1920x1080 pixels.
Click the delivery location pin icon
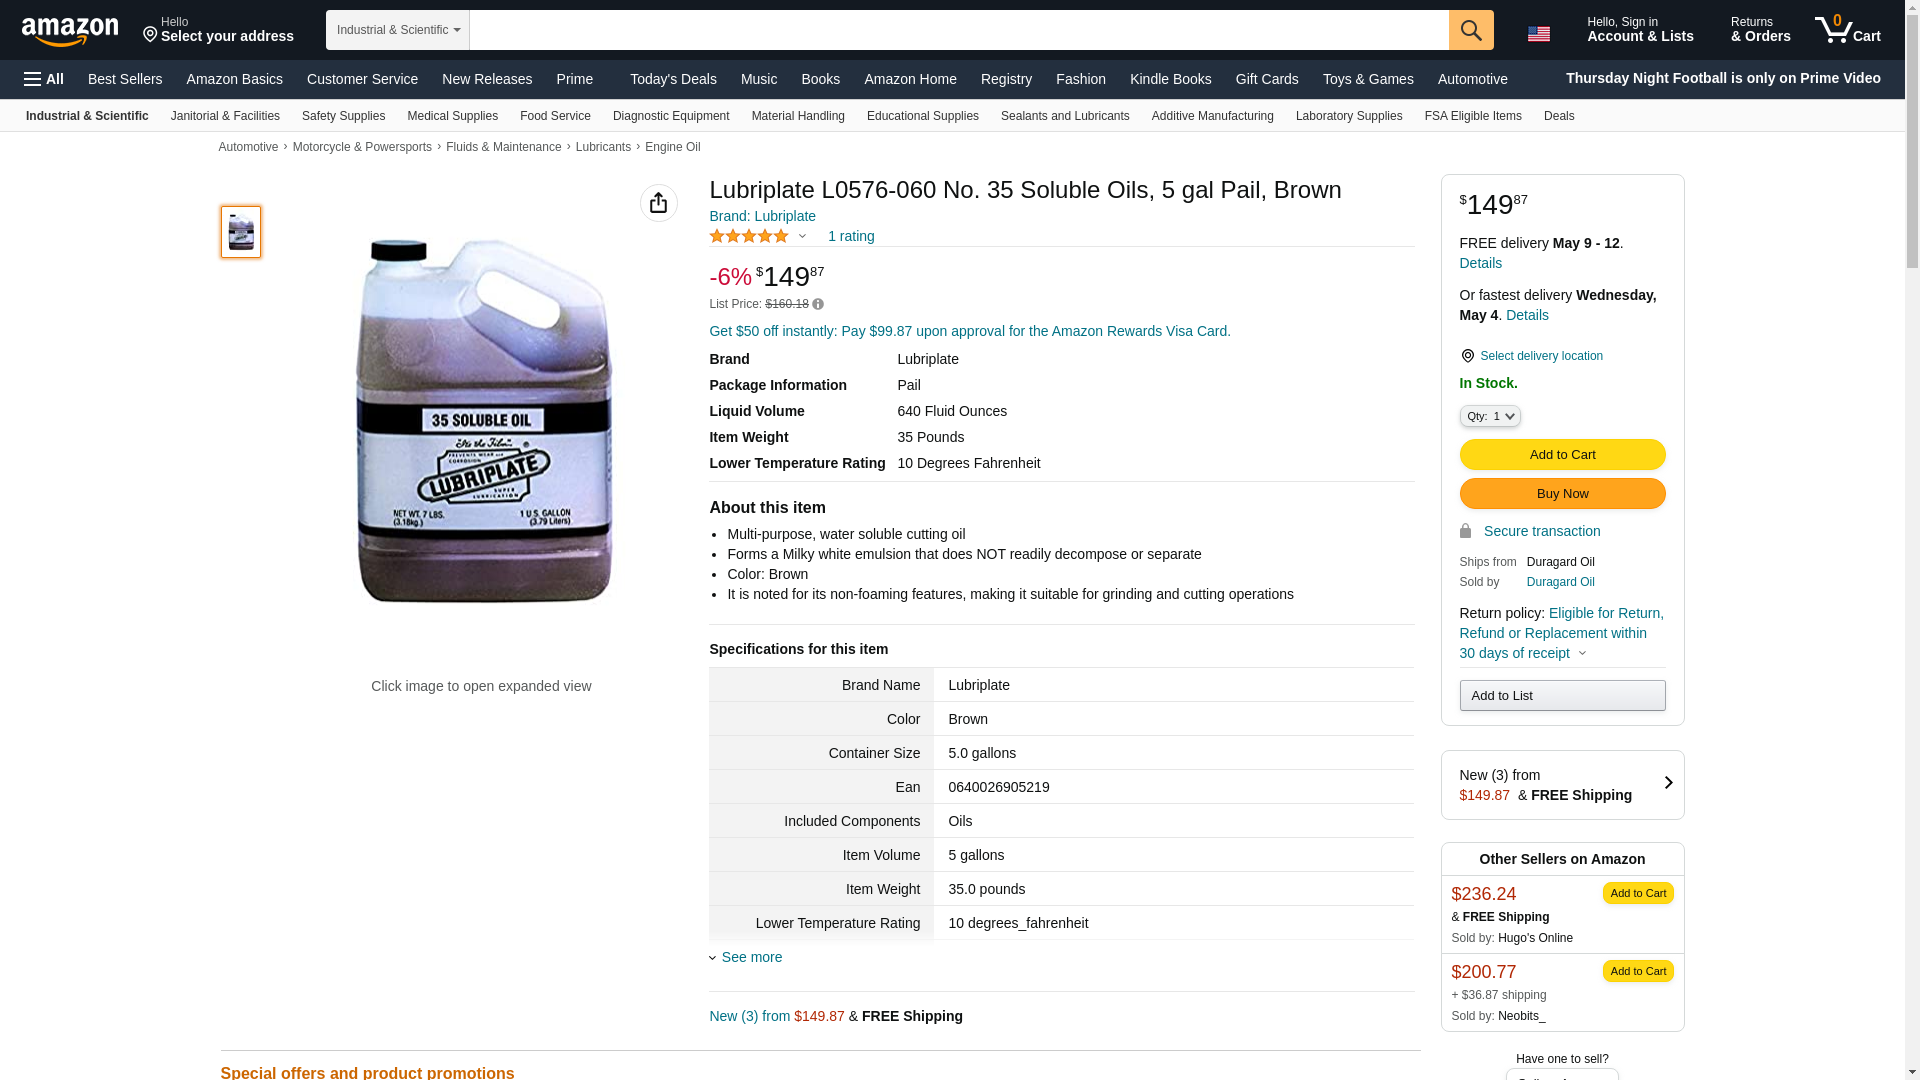tap(1467, 356)
